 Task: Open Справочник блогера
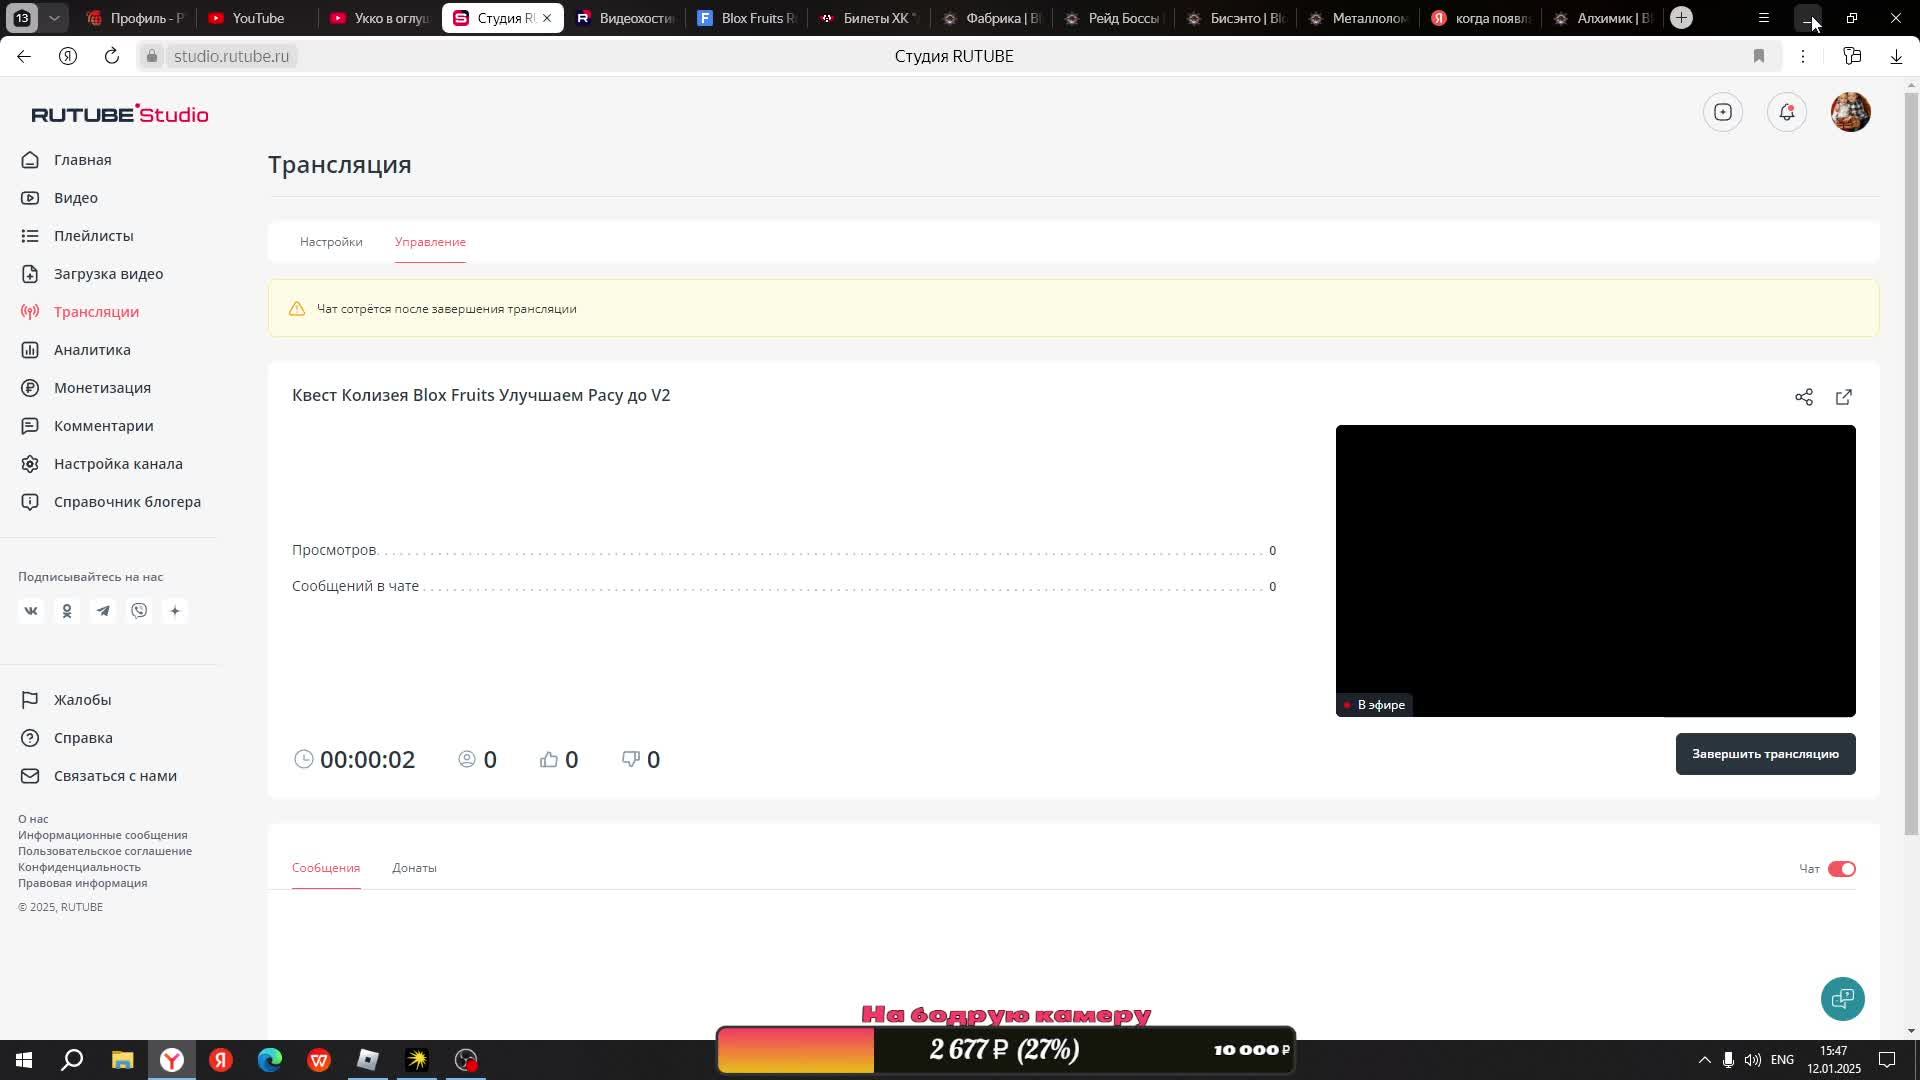(x=127, y=502)
